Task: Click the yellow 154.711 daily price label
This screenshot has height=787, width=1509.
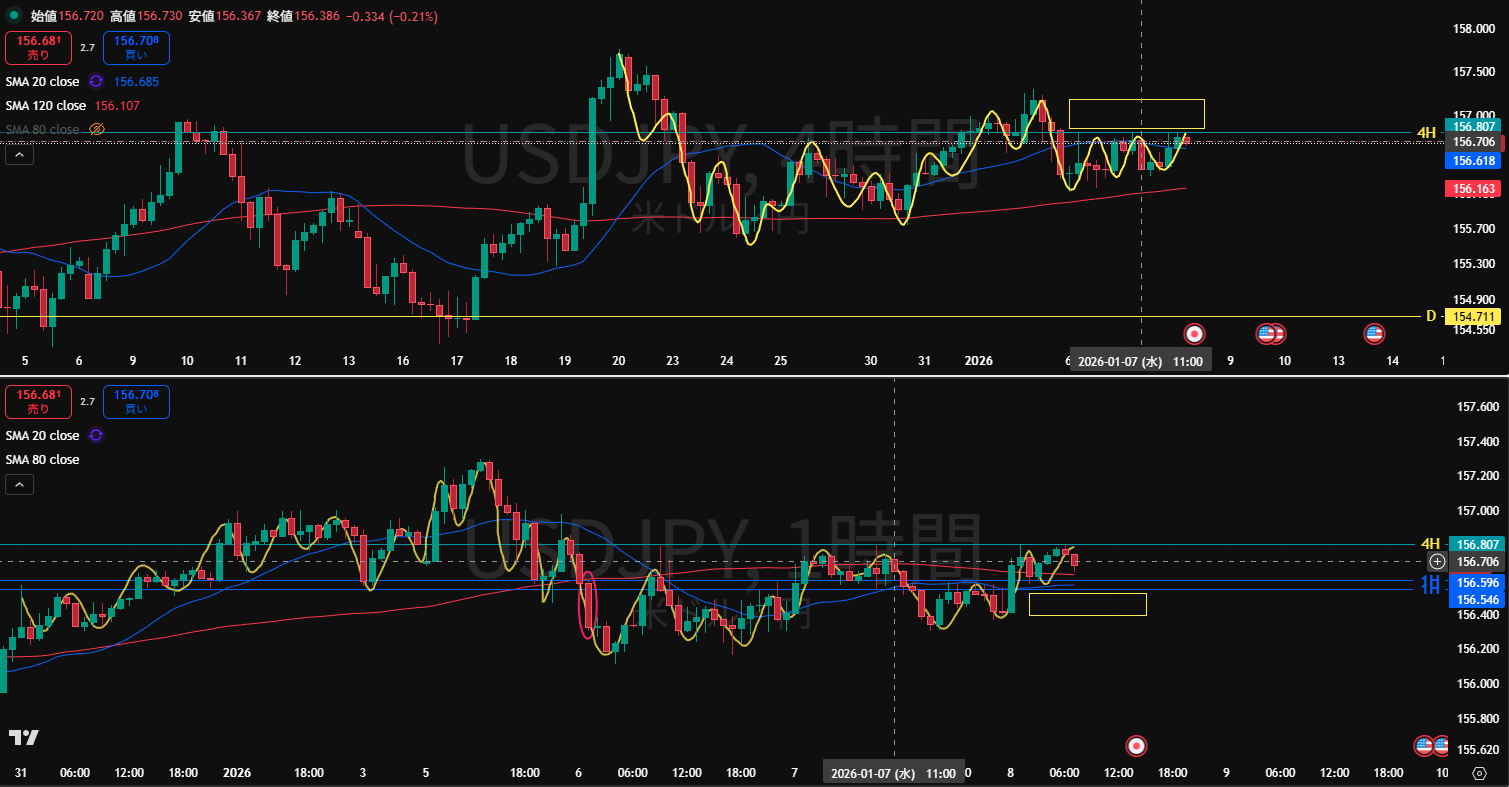Action: tap(1473, 316)
